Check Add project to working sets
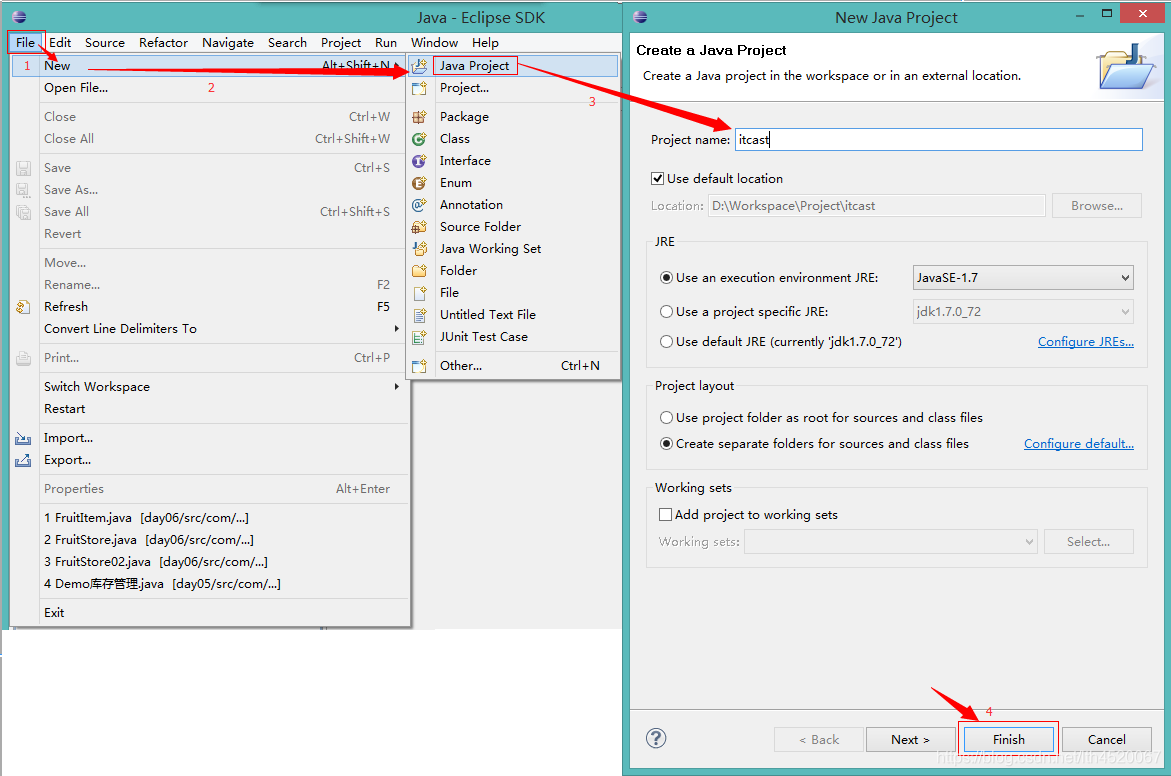The image size is (1171, 776). [665, 515]
